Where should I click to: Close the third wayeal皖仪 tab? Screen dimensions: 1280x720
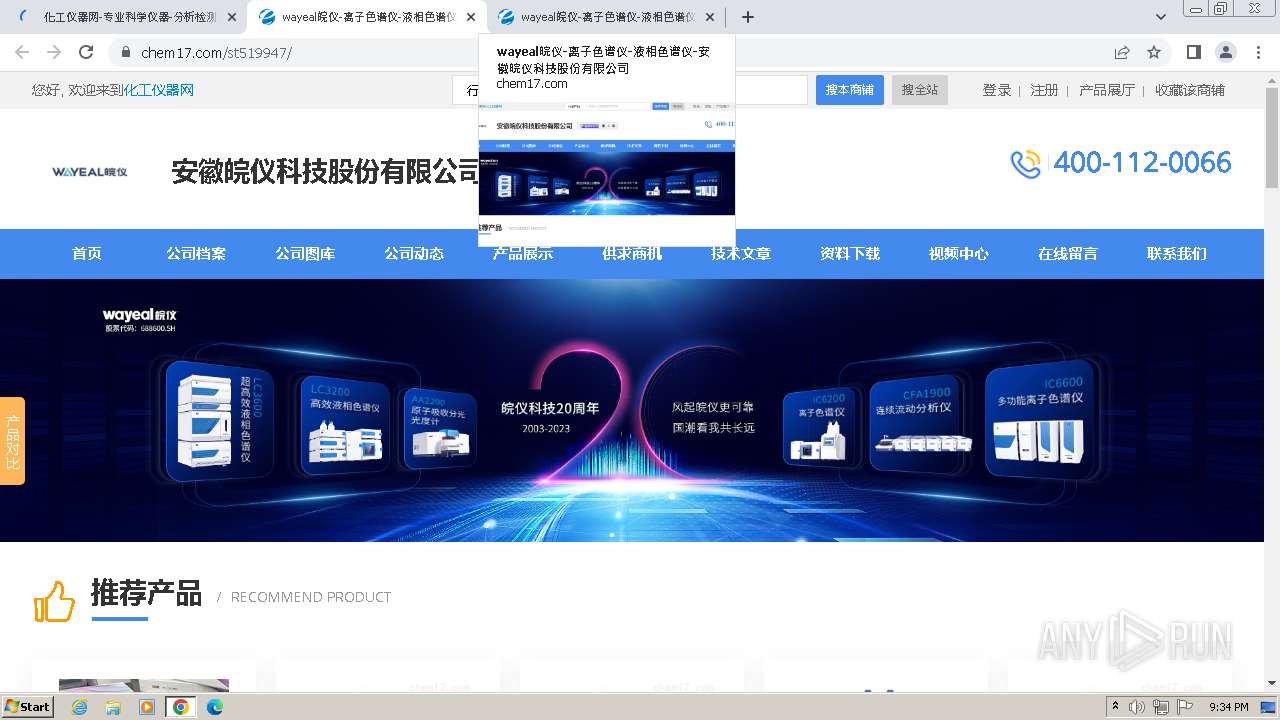(x=710, y=17)
